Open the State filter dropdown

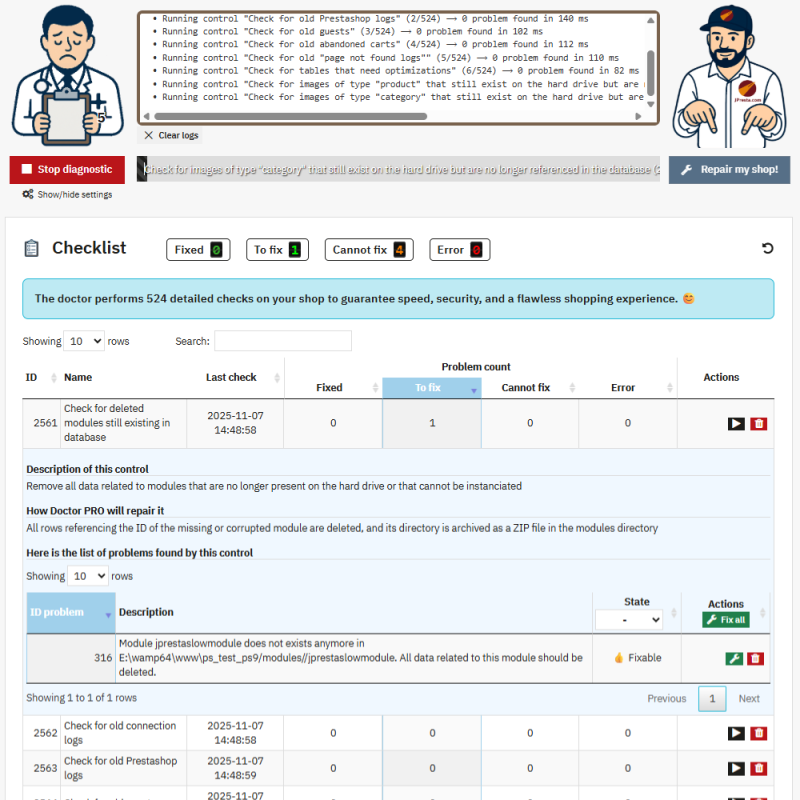[628, 619]
